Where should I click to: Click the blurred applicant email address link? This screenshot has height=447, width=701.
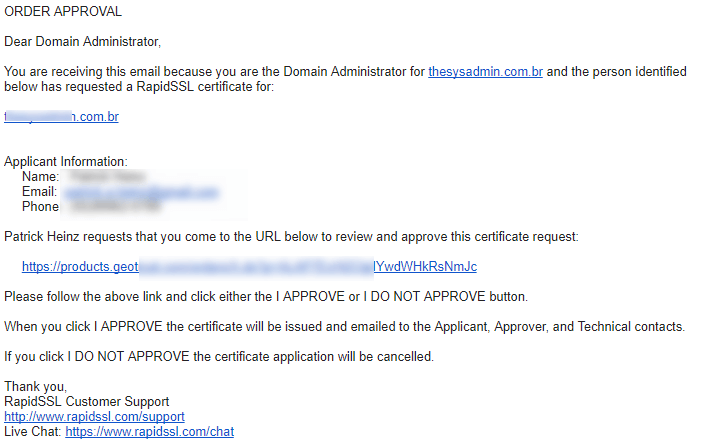140,192
